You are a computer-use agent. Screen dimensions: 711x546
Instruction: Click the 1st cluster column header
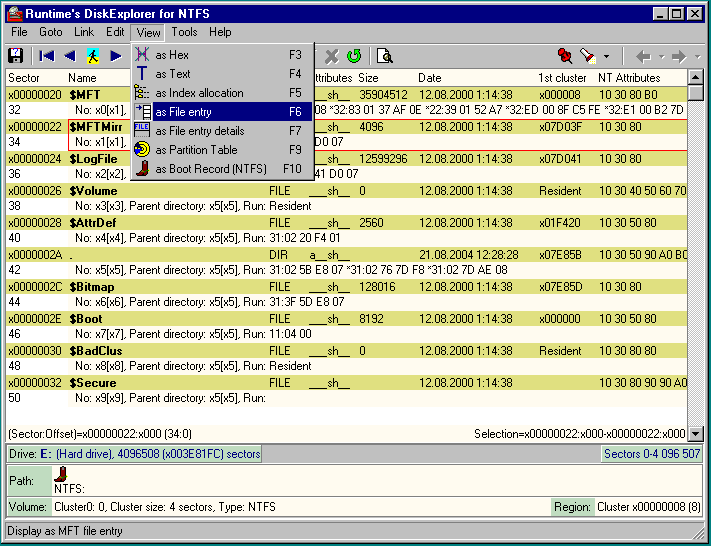(562, 78)
